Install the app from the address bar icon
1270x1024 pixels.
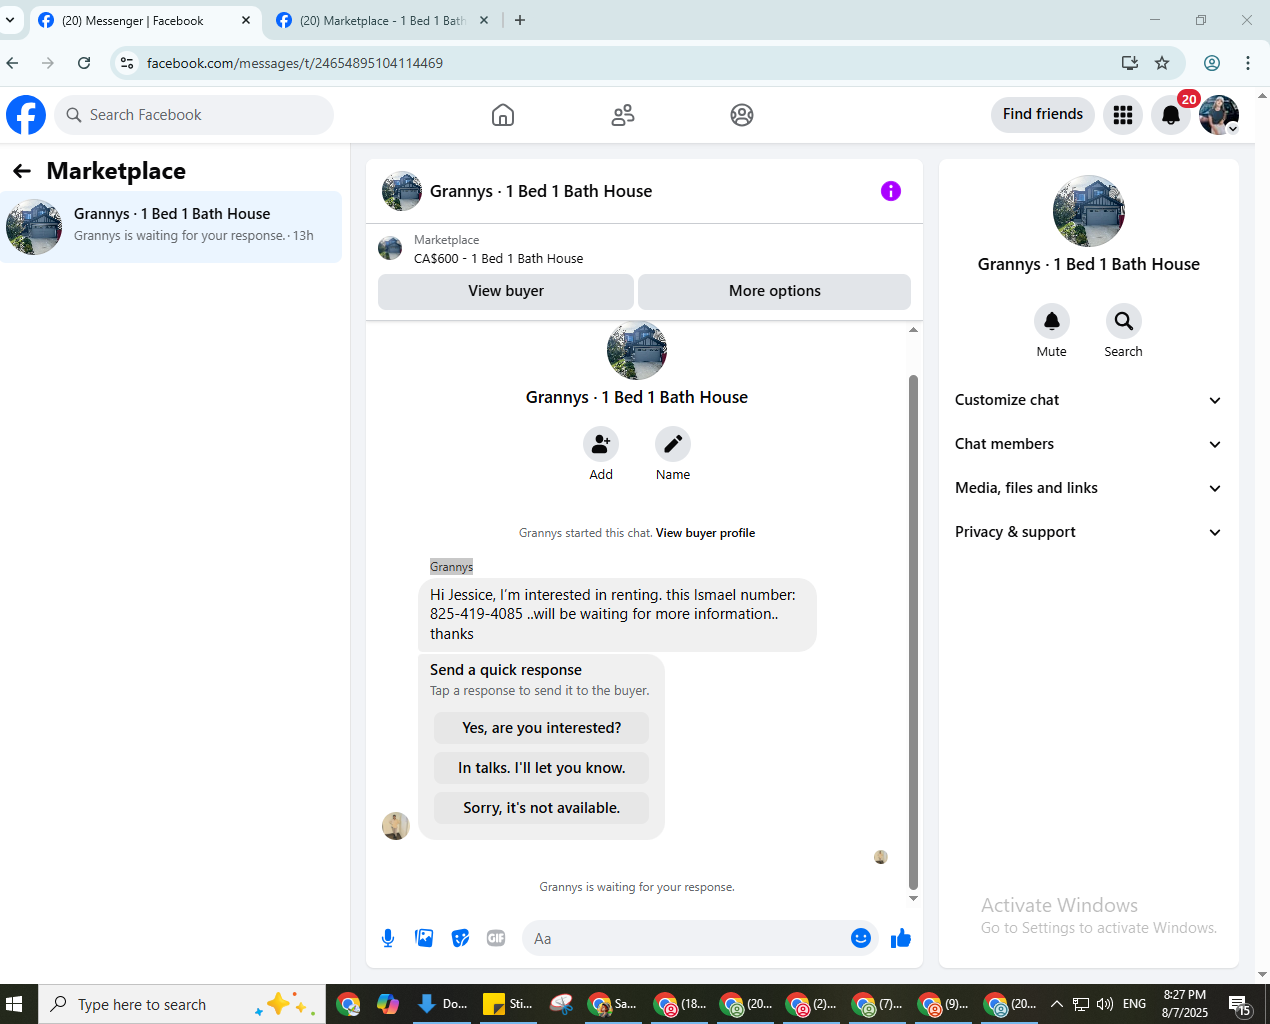point(1130,63)
